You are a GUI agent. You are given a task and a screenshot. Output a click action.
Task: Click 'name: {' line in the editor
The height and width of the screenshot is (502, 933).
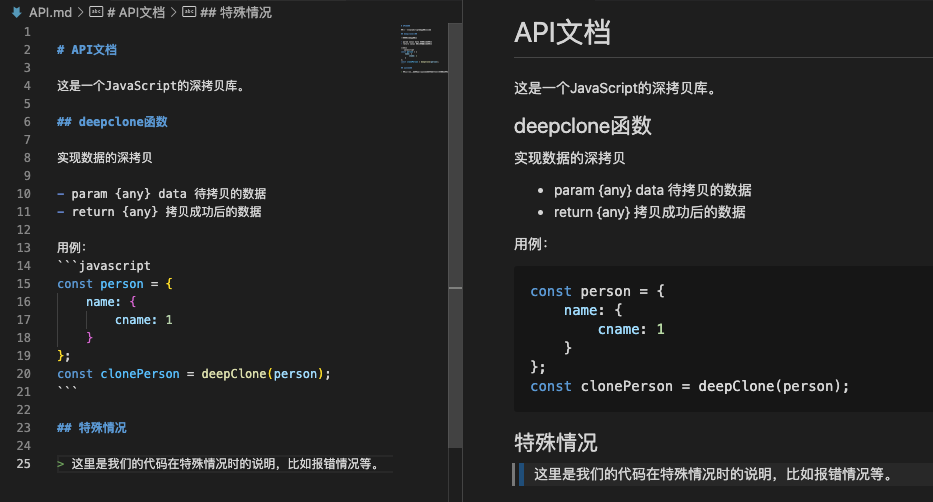click(111, 302)
